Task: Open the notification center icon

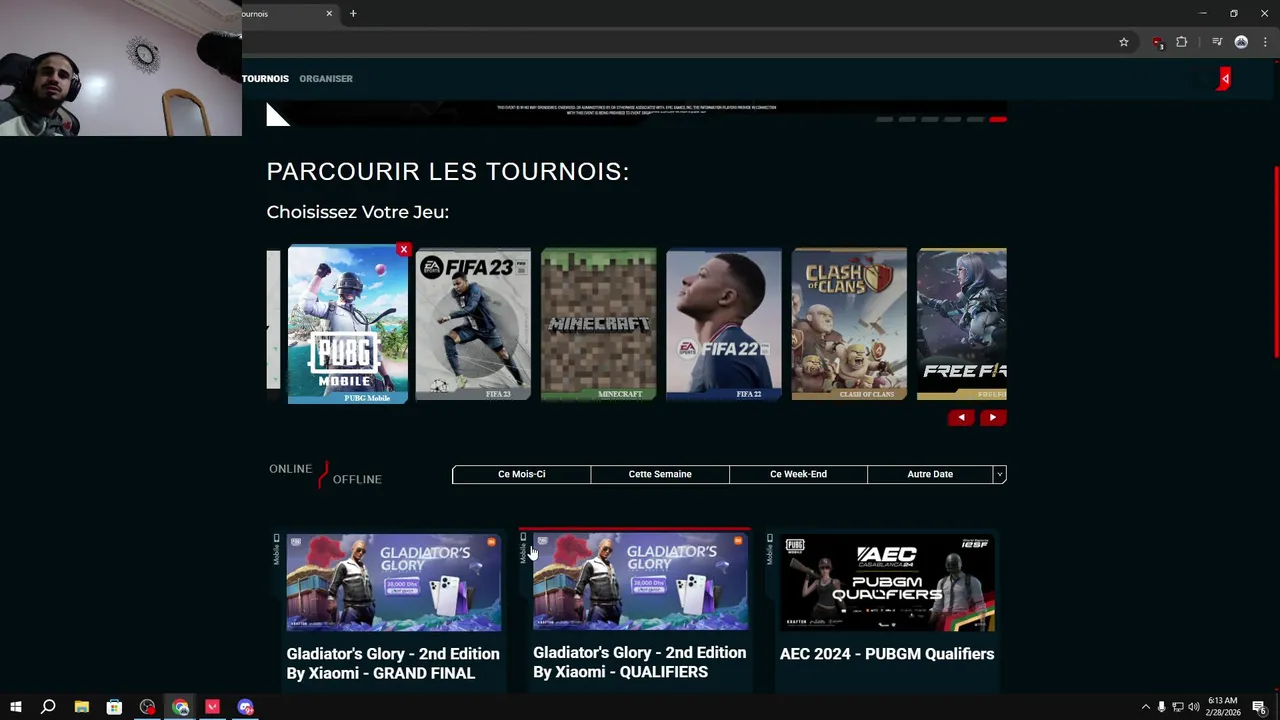Action: coord(1260,707)
